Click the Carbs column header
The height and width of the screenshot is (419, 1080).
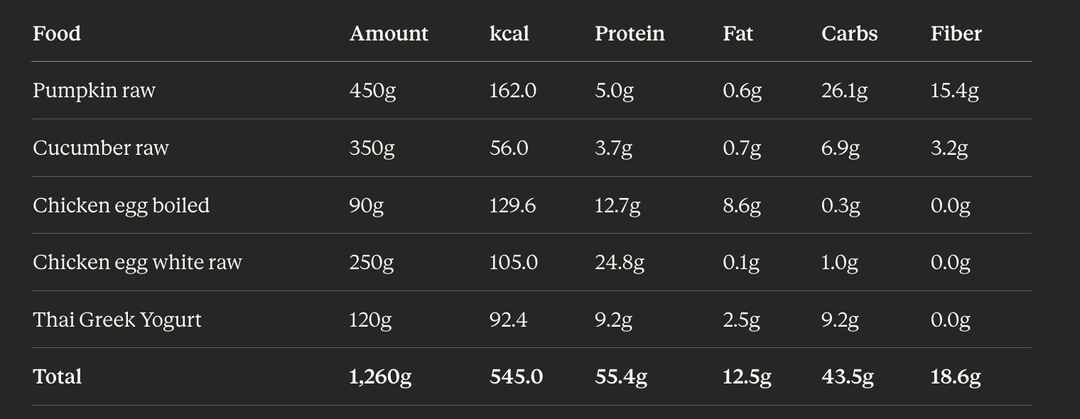[849, 33]
